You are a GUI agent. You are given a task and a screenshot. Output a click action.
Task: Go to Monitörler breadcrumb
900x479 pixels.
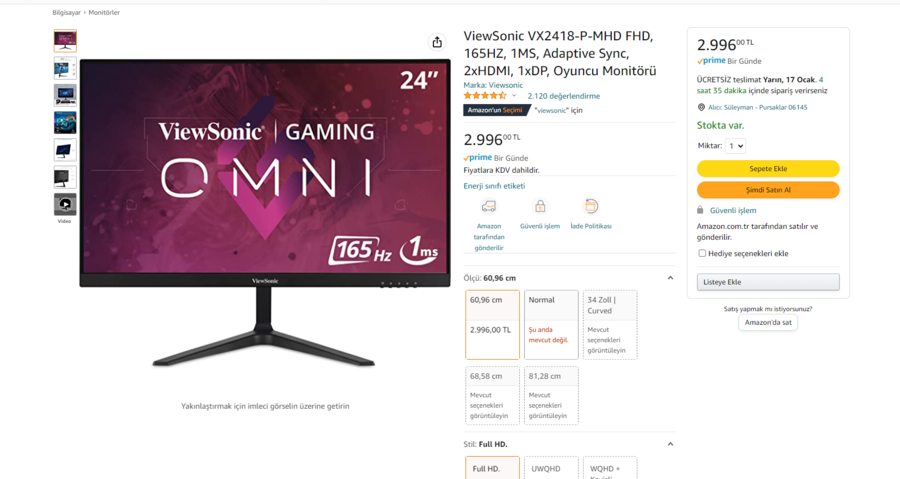104,13
